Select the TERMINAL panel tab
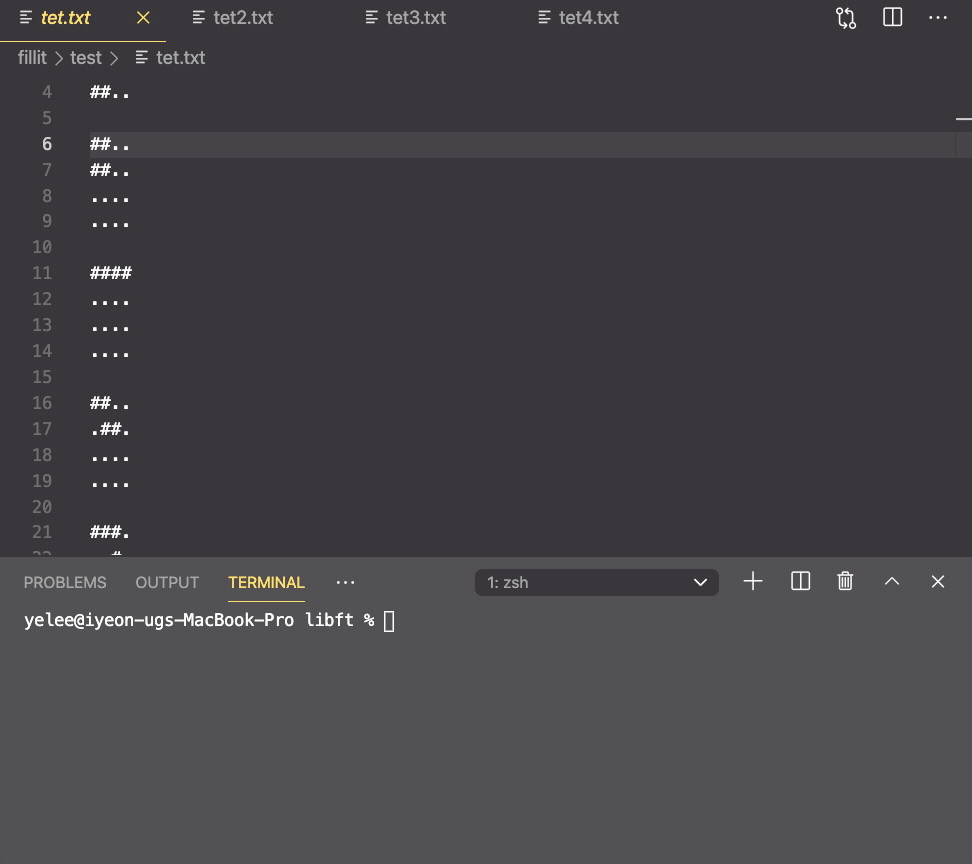 266,582
